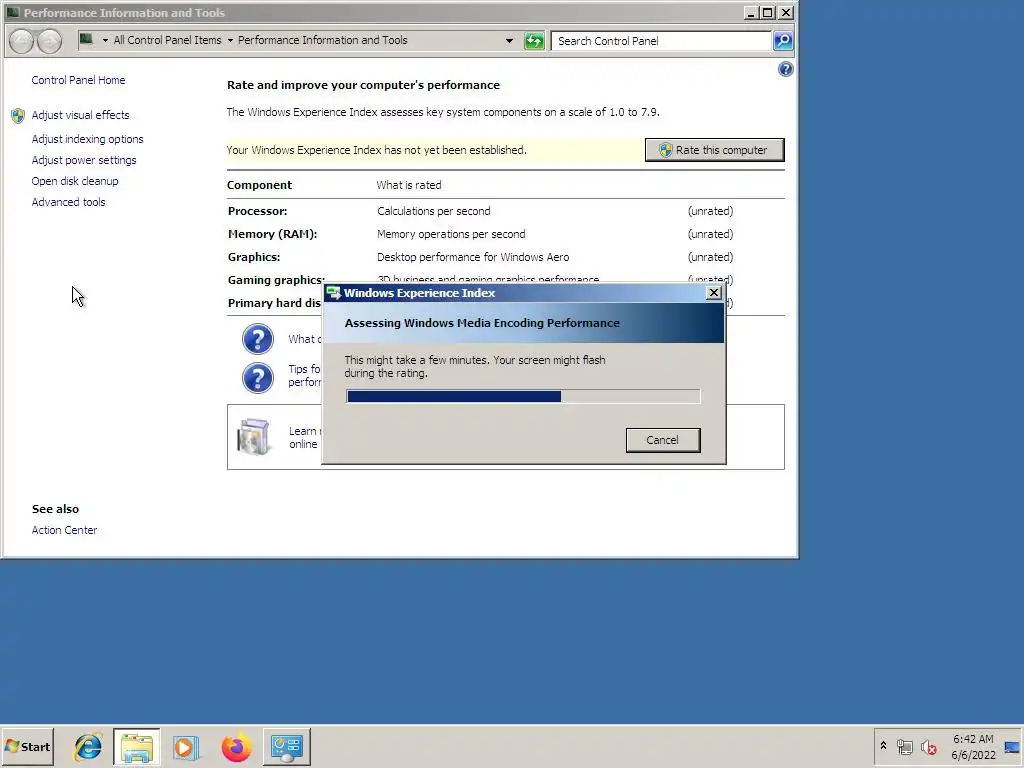Screen dimensions: 1024x768
Task: Click the network tray icon
Action: point(904,746)
